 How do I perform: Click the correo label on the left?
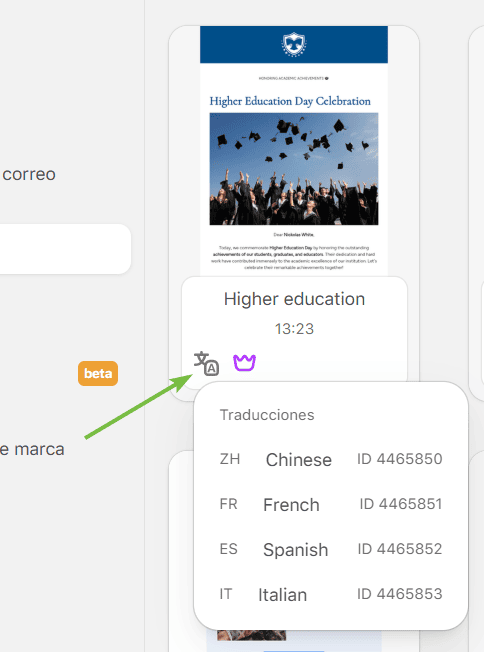coord(29,174)
